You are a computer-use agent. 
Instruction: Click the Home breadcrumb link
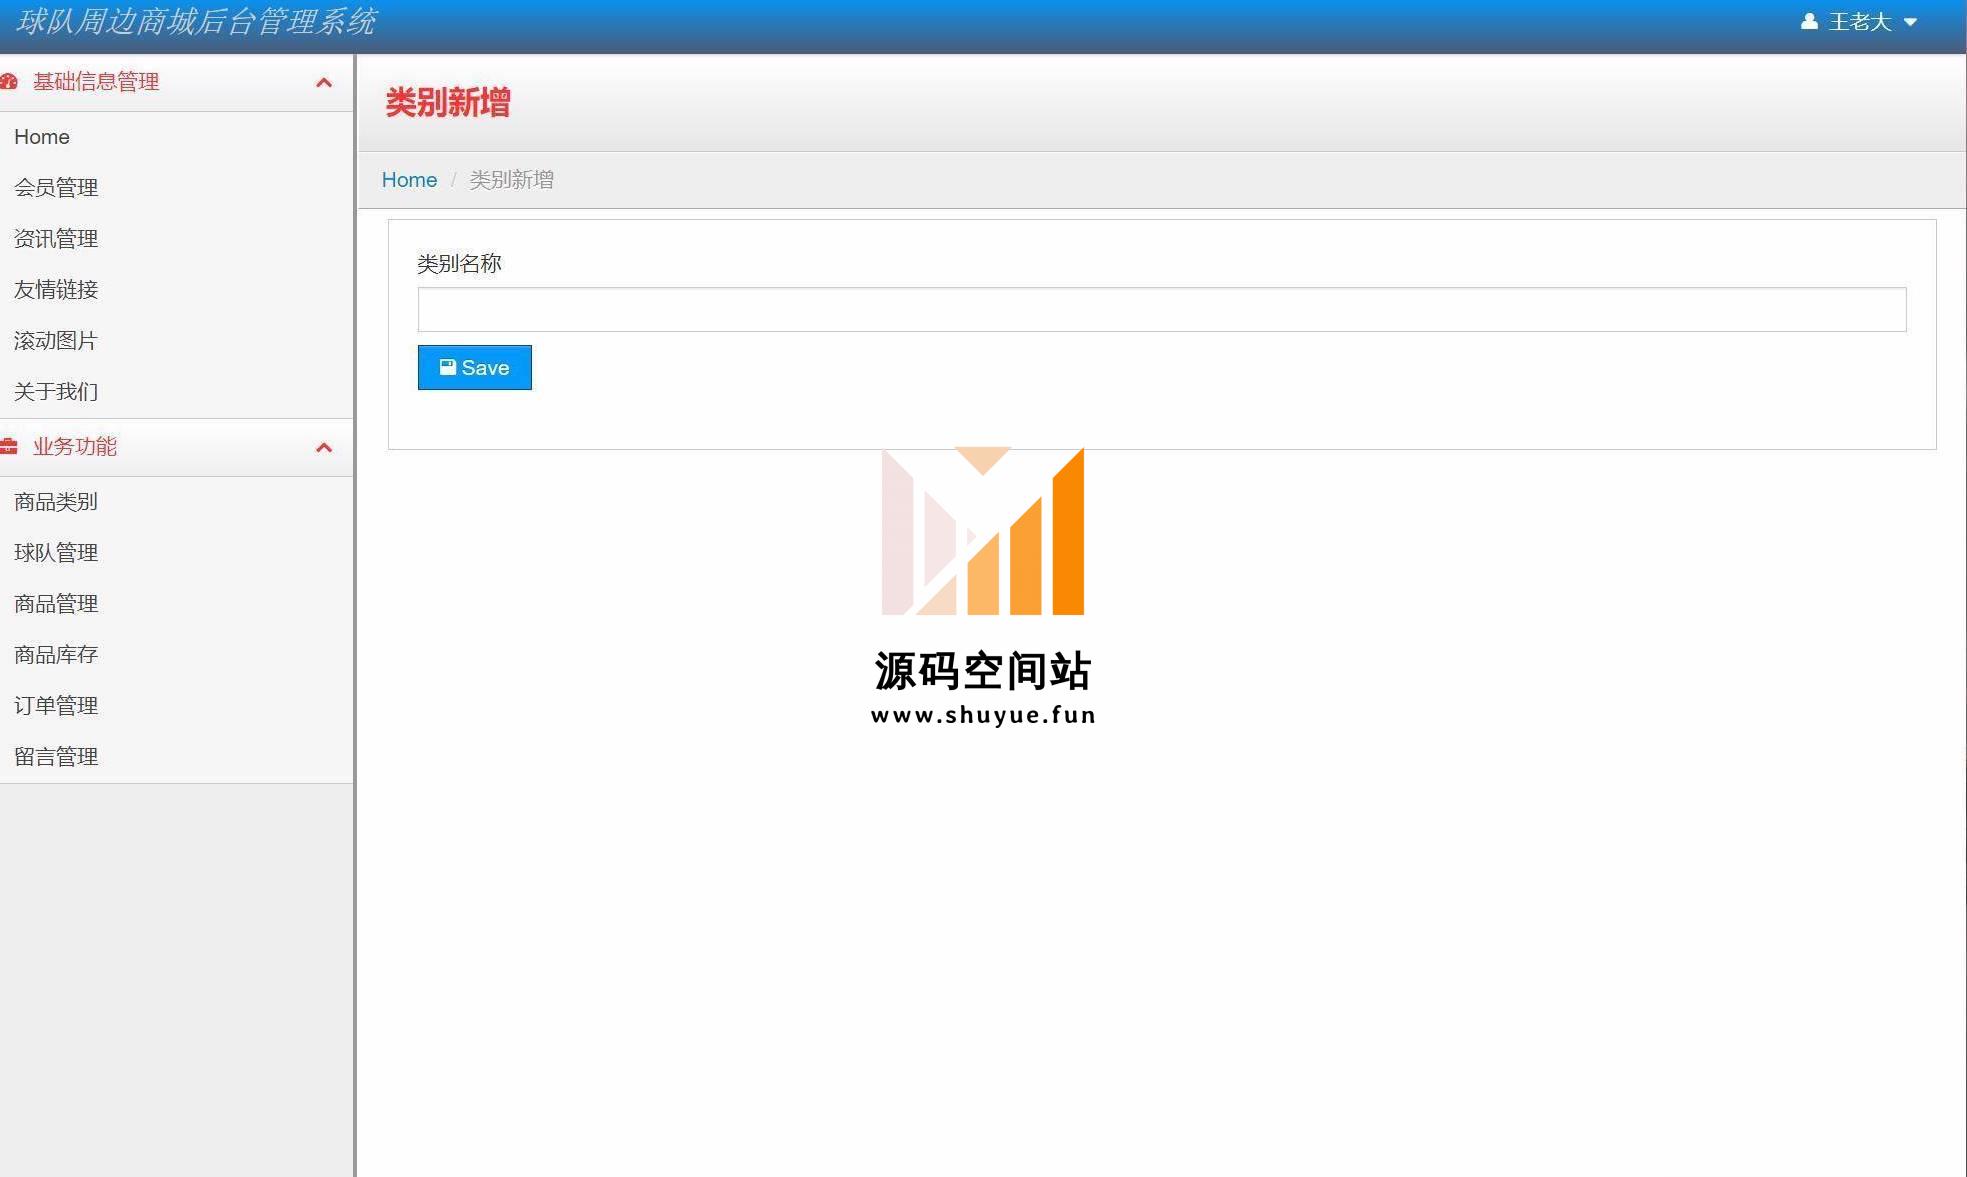click(409, 180)
